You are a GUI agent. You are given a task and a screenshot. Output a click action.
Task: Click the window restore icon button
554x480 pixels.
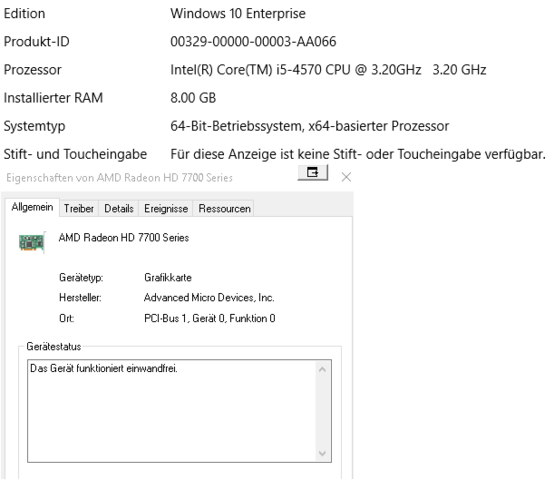[313, 173]
